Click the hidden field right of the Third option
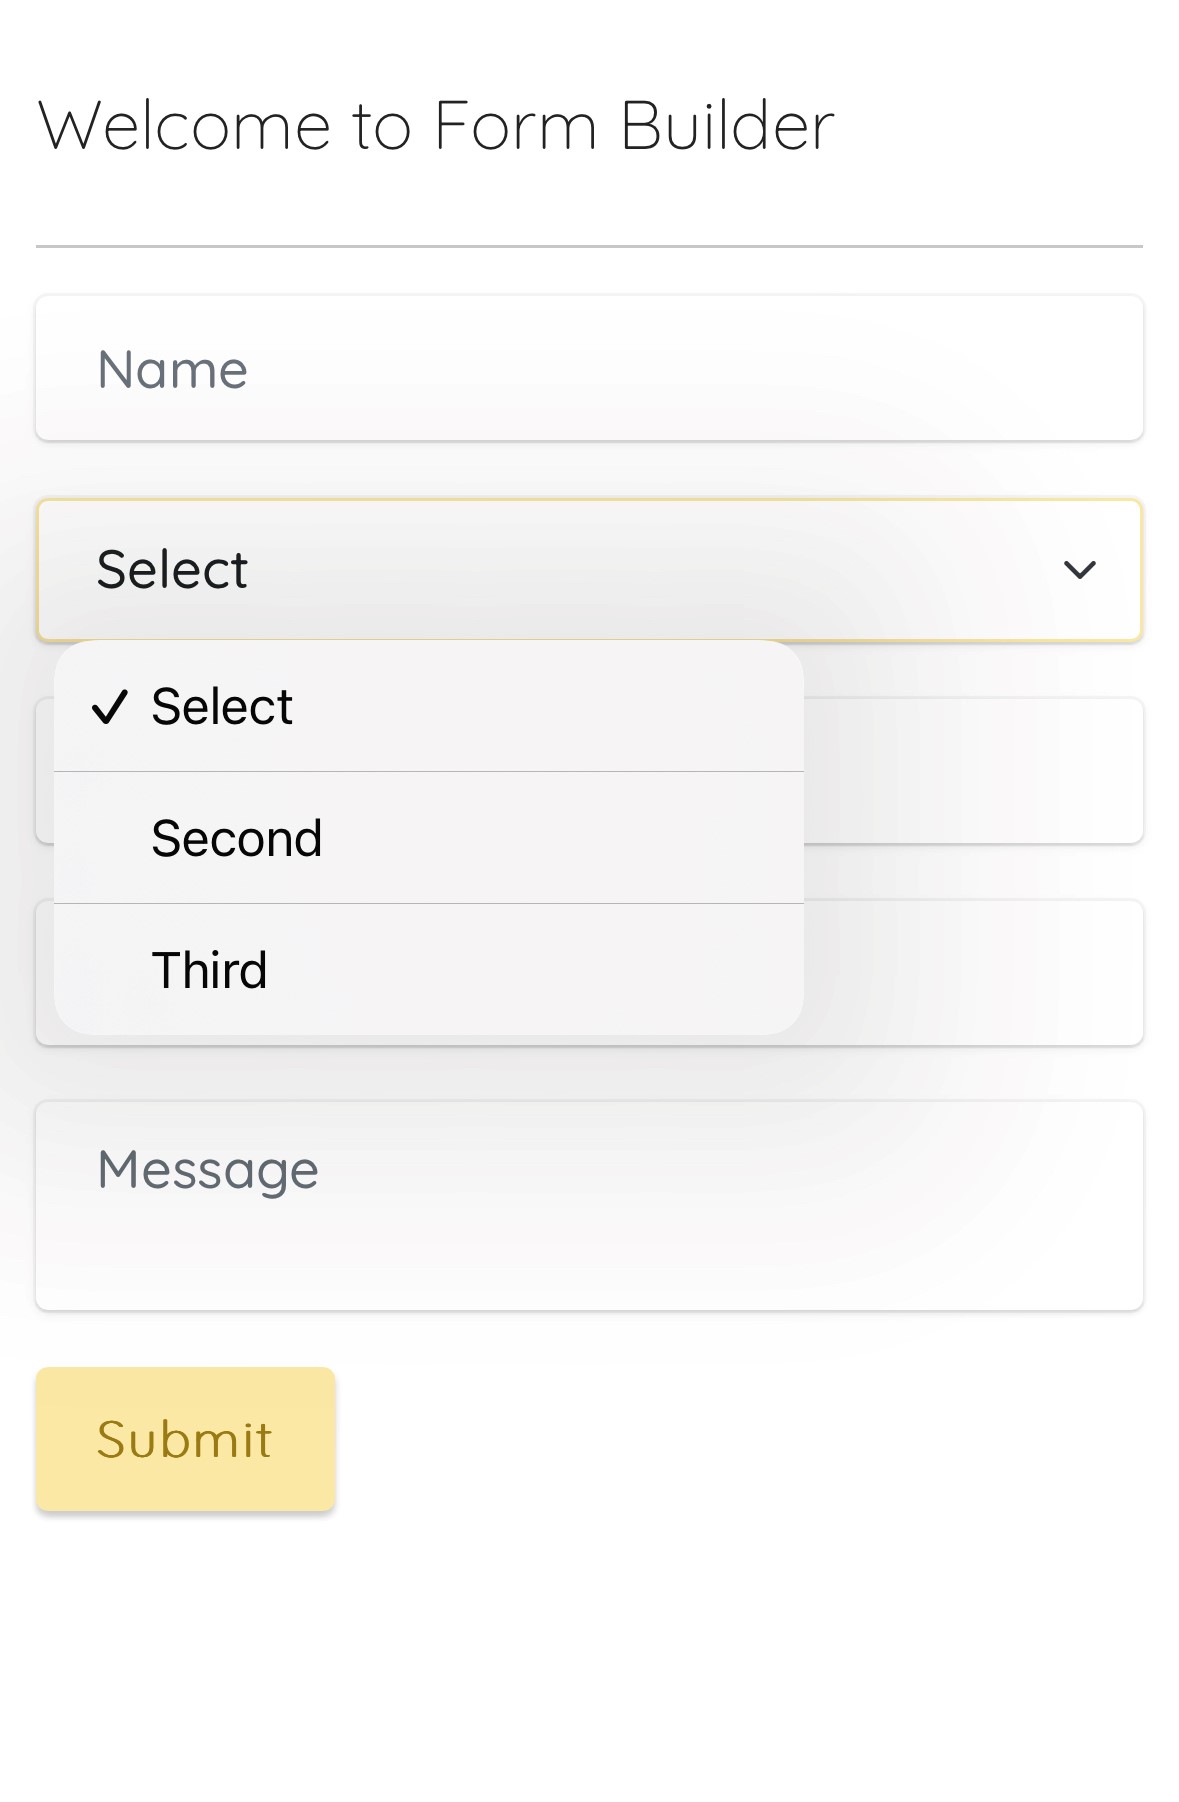This screenshot has width=1179, height=1802. point(972,972)
